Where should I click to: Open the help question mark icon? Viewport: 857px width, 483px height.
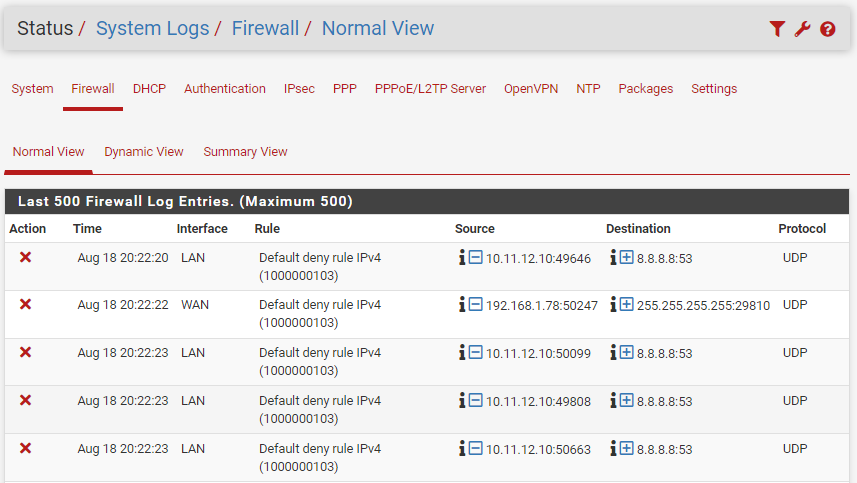point(827,29)
